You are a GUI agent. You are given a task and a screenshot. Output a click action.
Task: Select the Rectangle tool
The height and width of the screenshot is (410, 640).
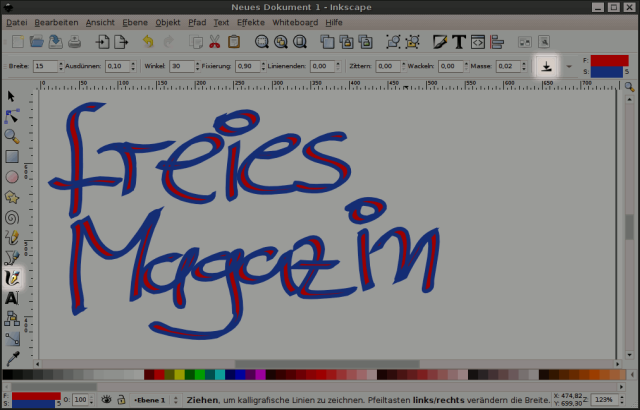[12, 156]
